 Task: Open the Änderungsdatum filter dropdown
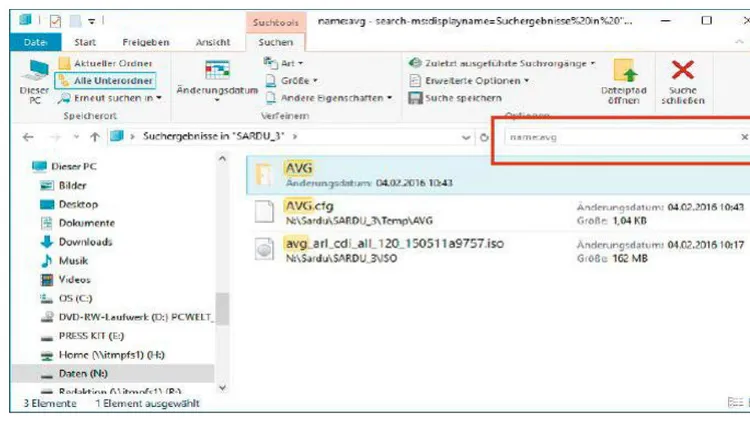217,81
